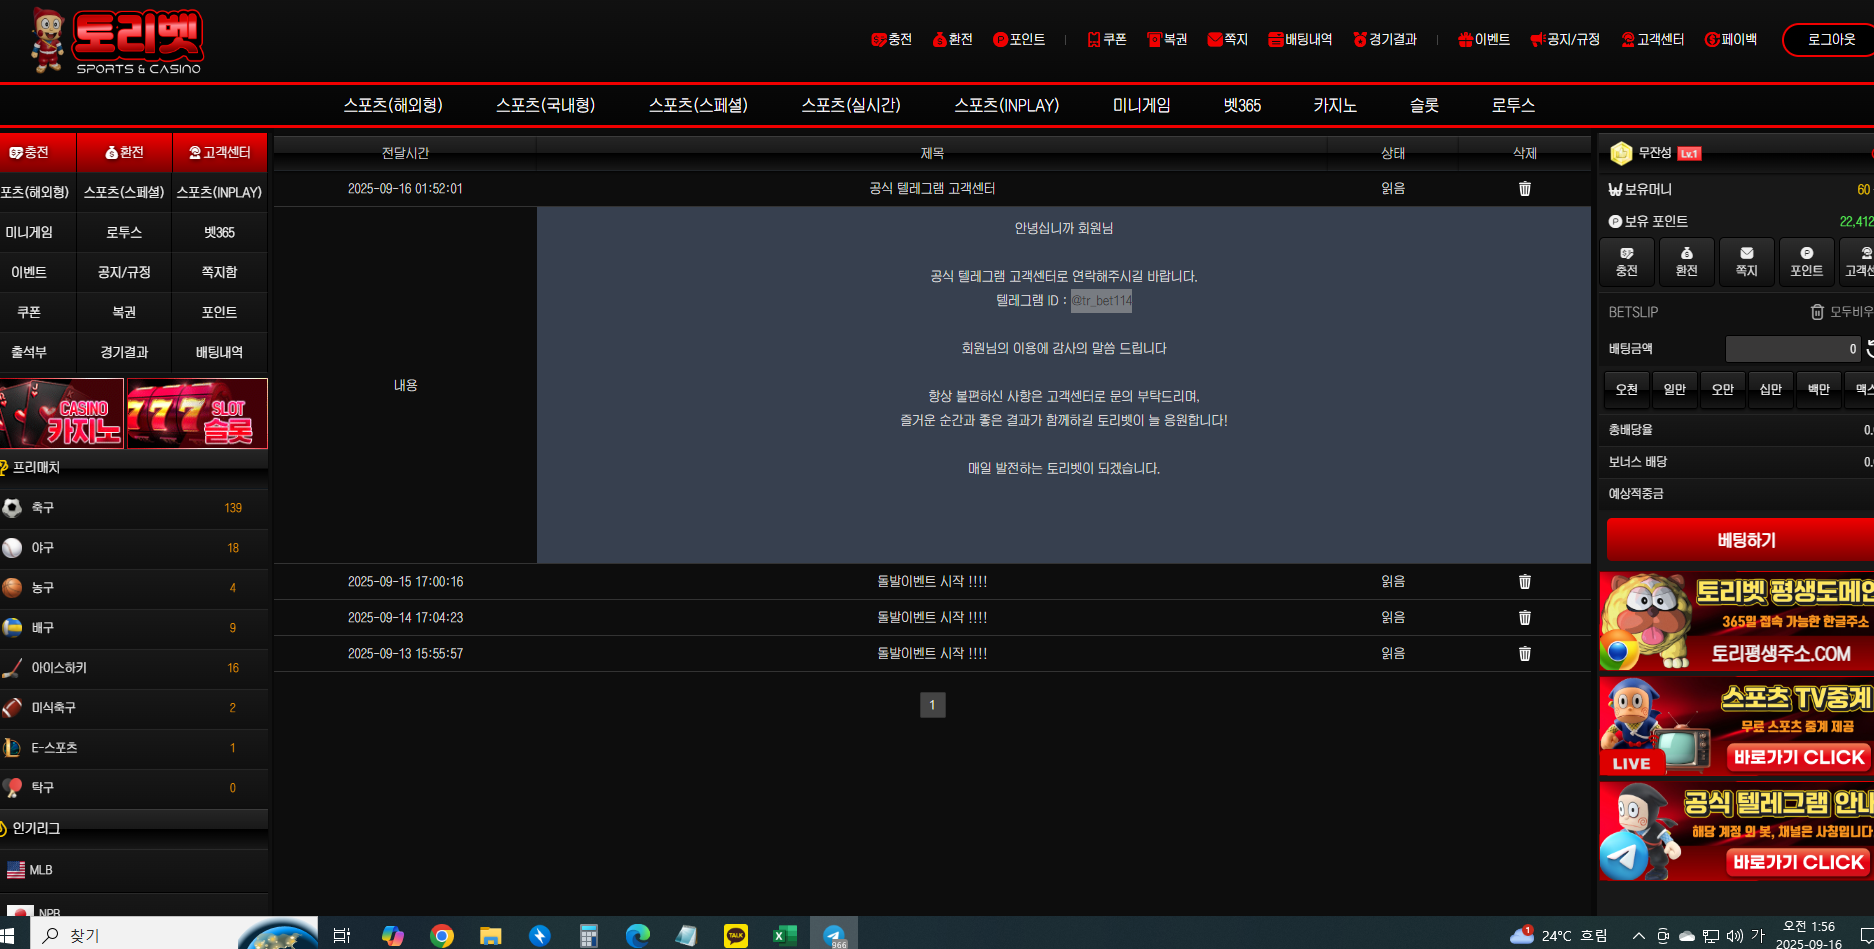
Task: Select the 오천 bet amount button
Action: tap(1626, 389)
